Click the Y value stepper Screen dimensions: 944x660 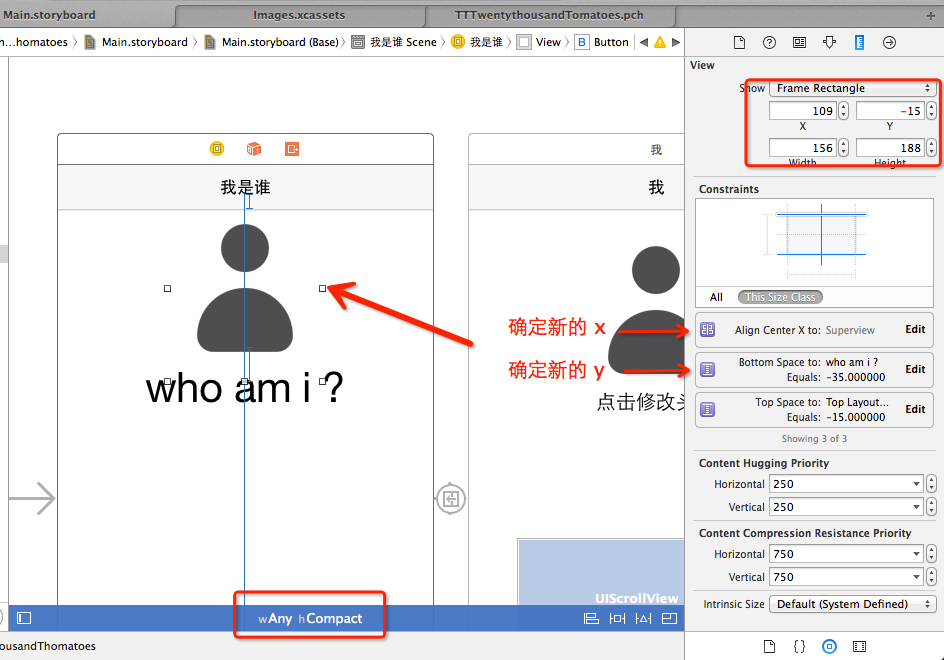pyautogui.click(x=931, y=111)
